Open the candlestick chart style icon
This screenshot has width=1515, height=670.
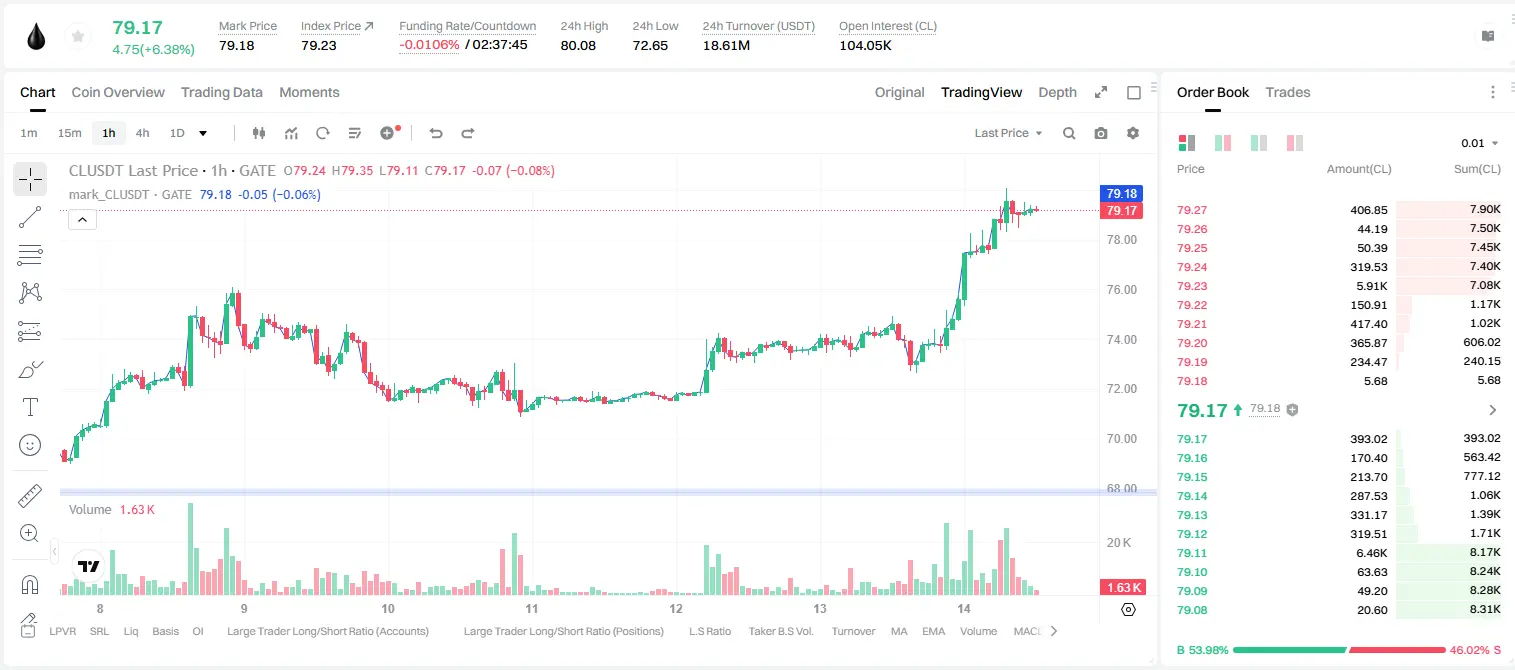pyautogui.click(x=259, y=133)
